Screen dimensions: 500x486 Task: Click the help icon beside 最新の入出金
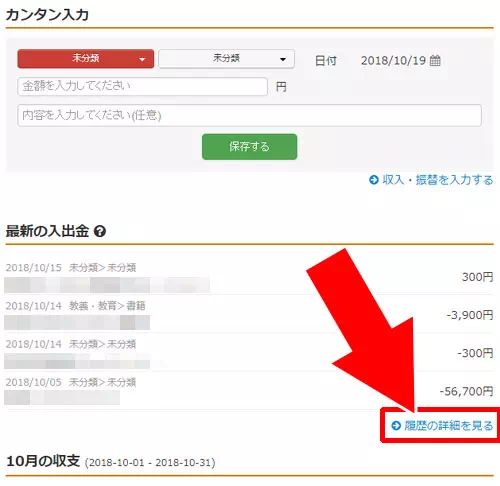tap(100, 231)
